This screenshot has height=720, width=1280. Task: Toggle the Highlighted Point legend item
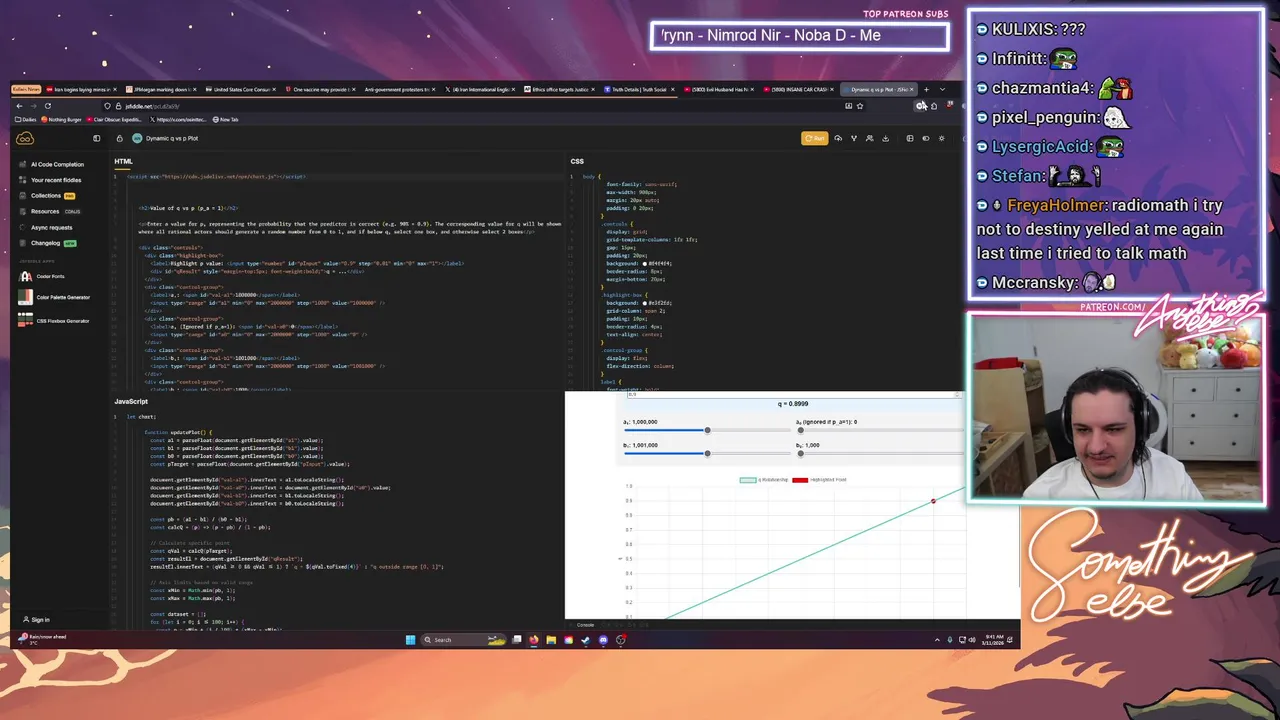pyautogui.click(x=819, y=480)
